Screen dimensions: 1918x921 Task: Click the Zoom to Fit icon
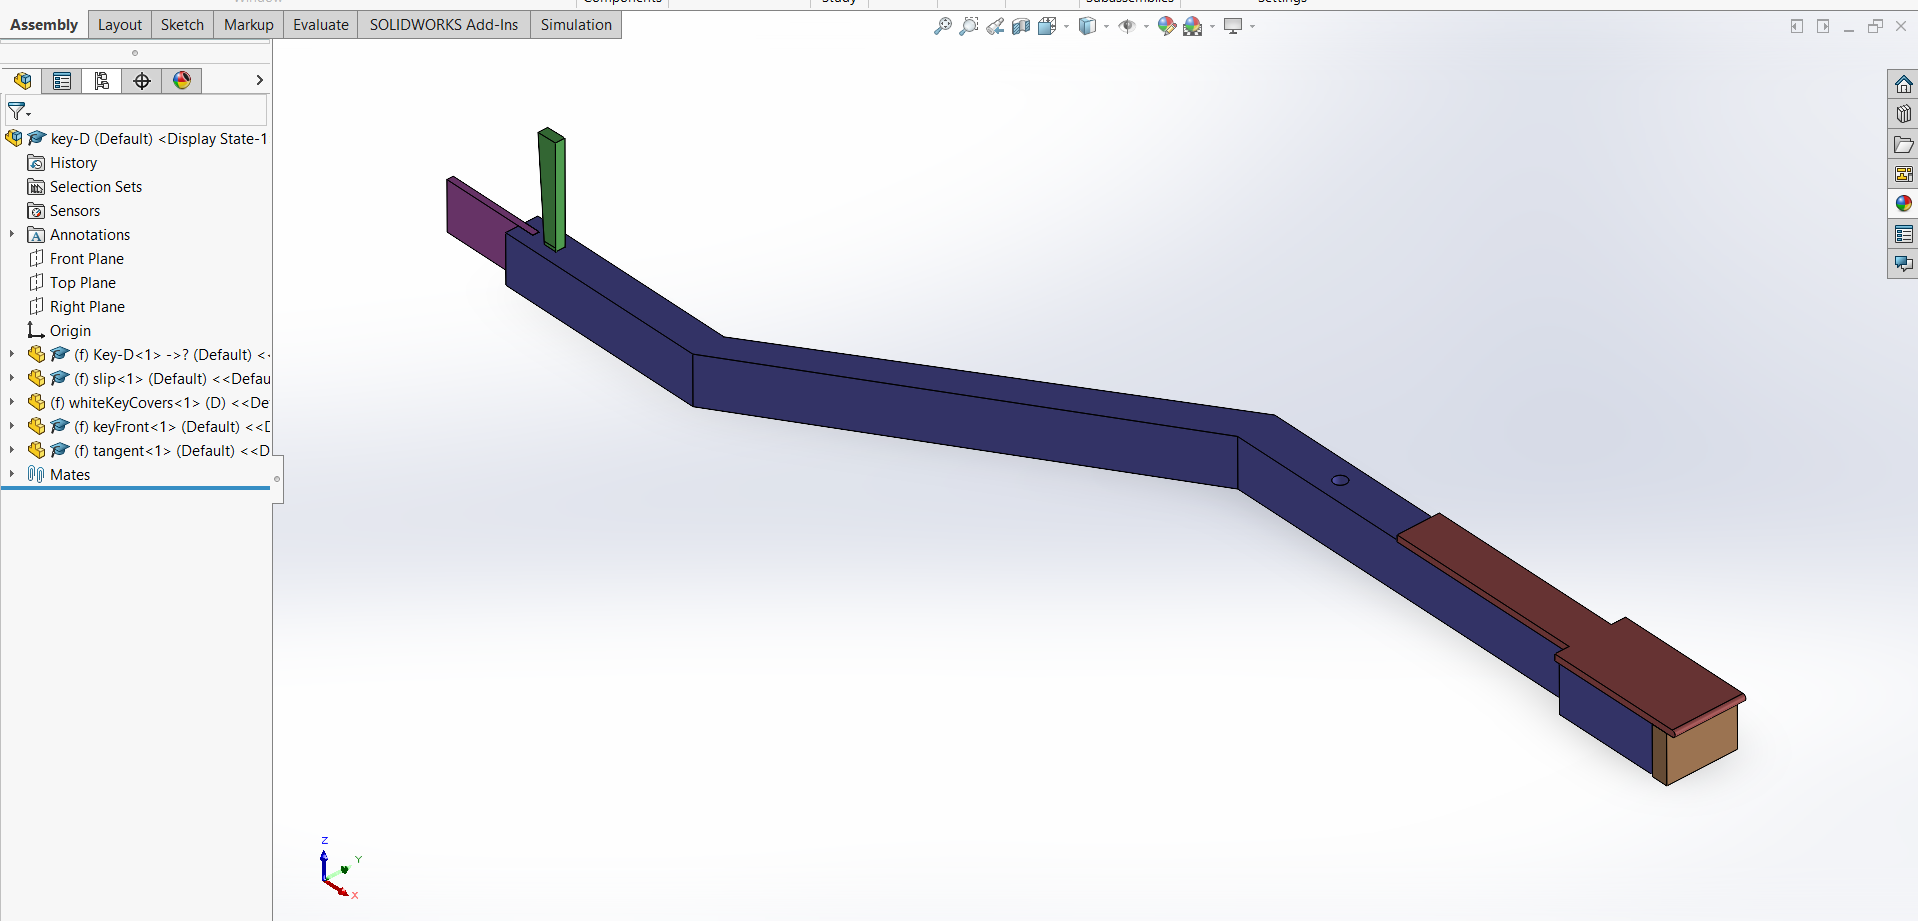(942, 27)
